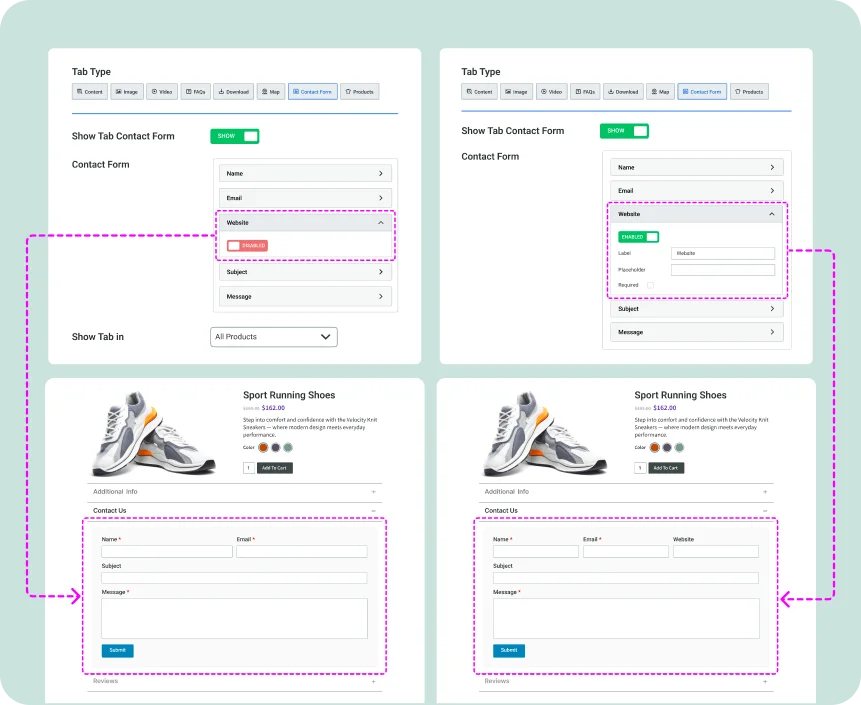
Task: Select the Download tab type in right panel
Action: 622,92
